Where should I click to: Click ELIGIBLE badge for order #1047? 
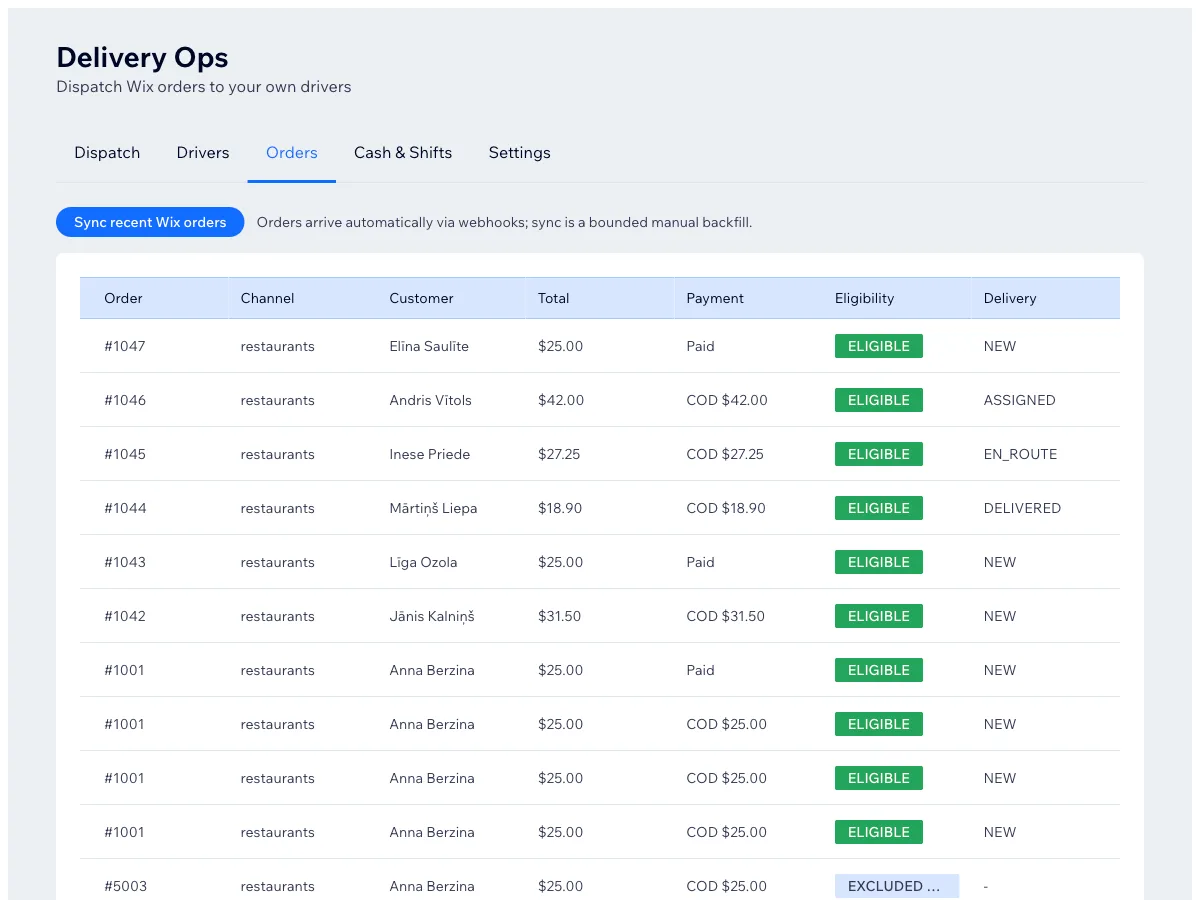[879, 346]
